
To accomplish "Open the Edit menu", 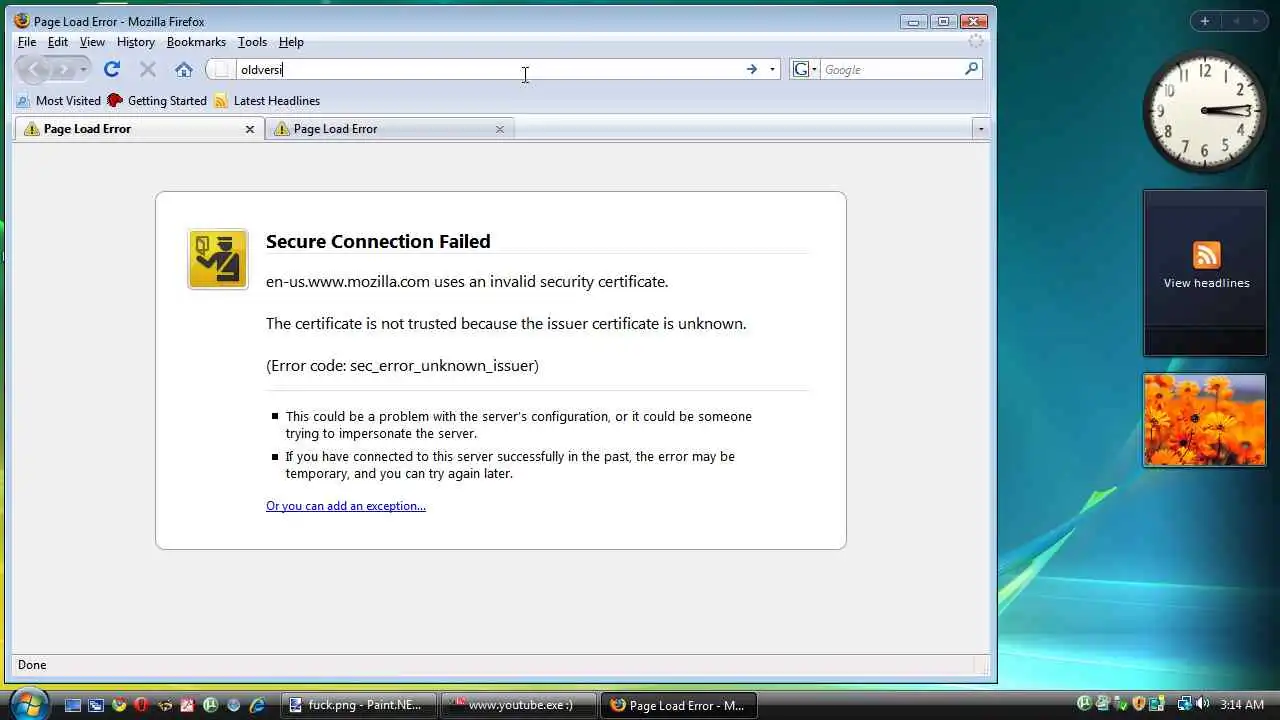I will pyautogui.click(x=58, y=42).
